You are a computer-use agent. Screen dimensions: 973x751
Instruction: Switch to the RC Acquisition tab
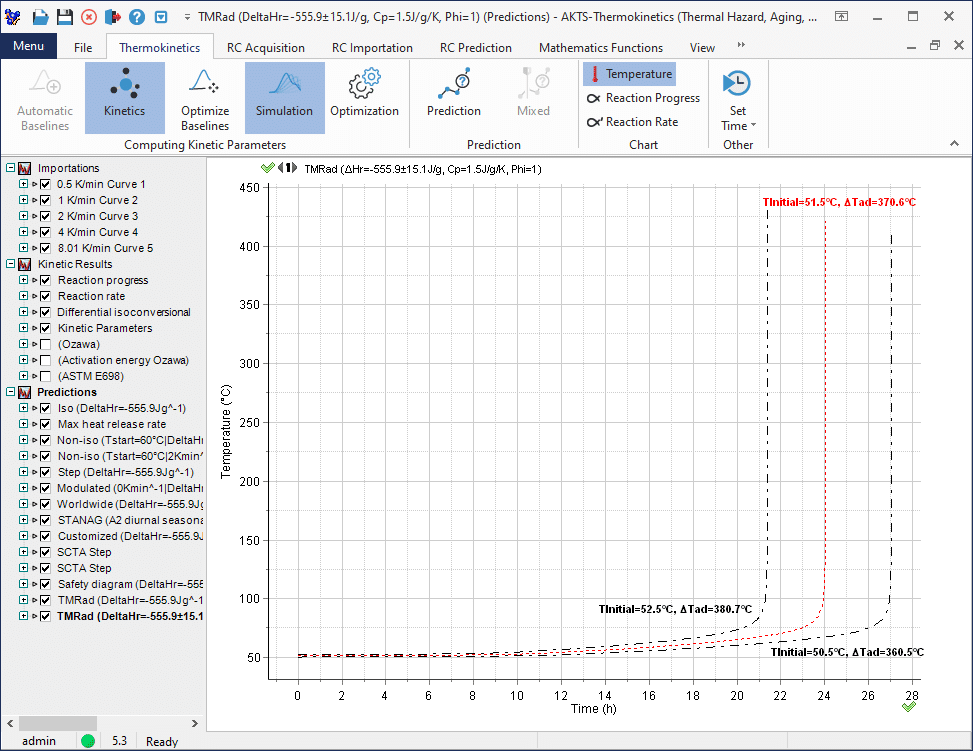point(265,47)
